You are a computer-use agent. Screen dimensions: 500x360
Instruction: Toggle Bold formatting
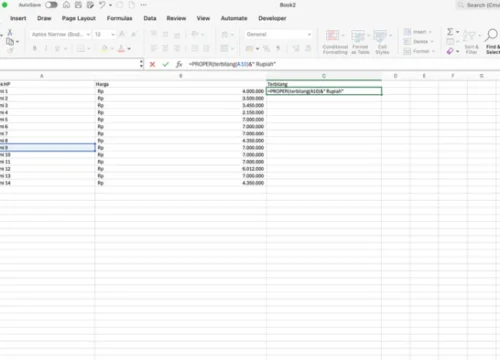click(34, 49)
